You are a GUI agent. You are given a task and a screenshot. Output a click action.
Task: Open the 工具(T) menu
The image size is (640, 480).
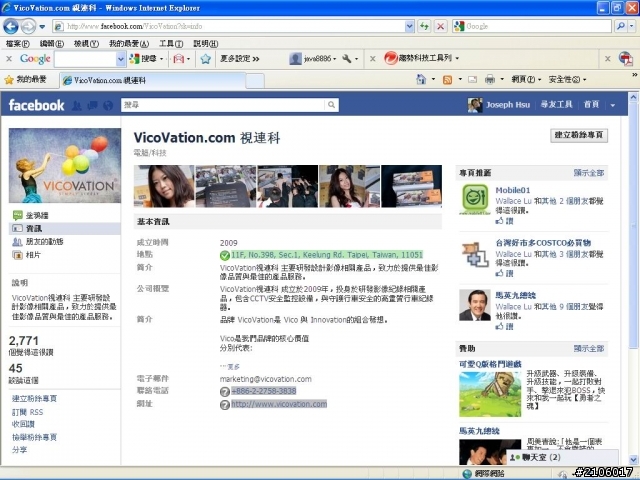click(171, 43)
